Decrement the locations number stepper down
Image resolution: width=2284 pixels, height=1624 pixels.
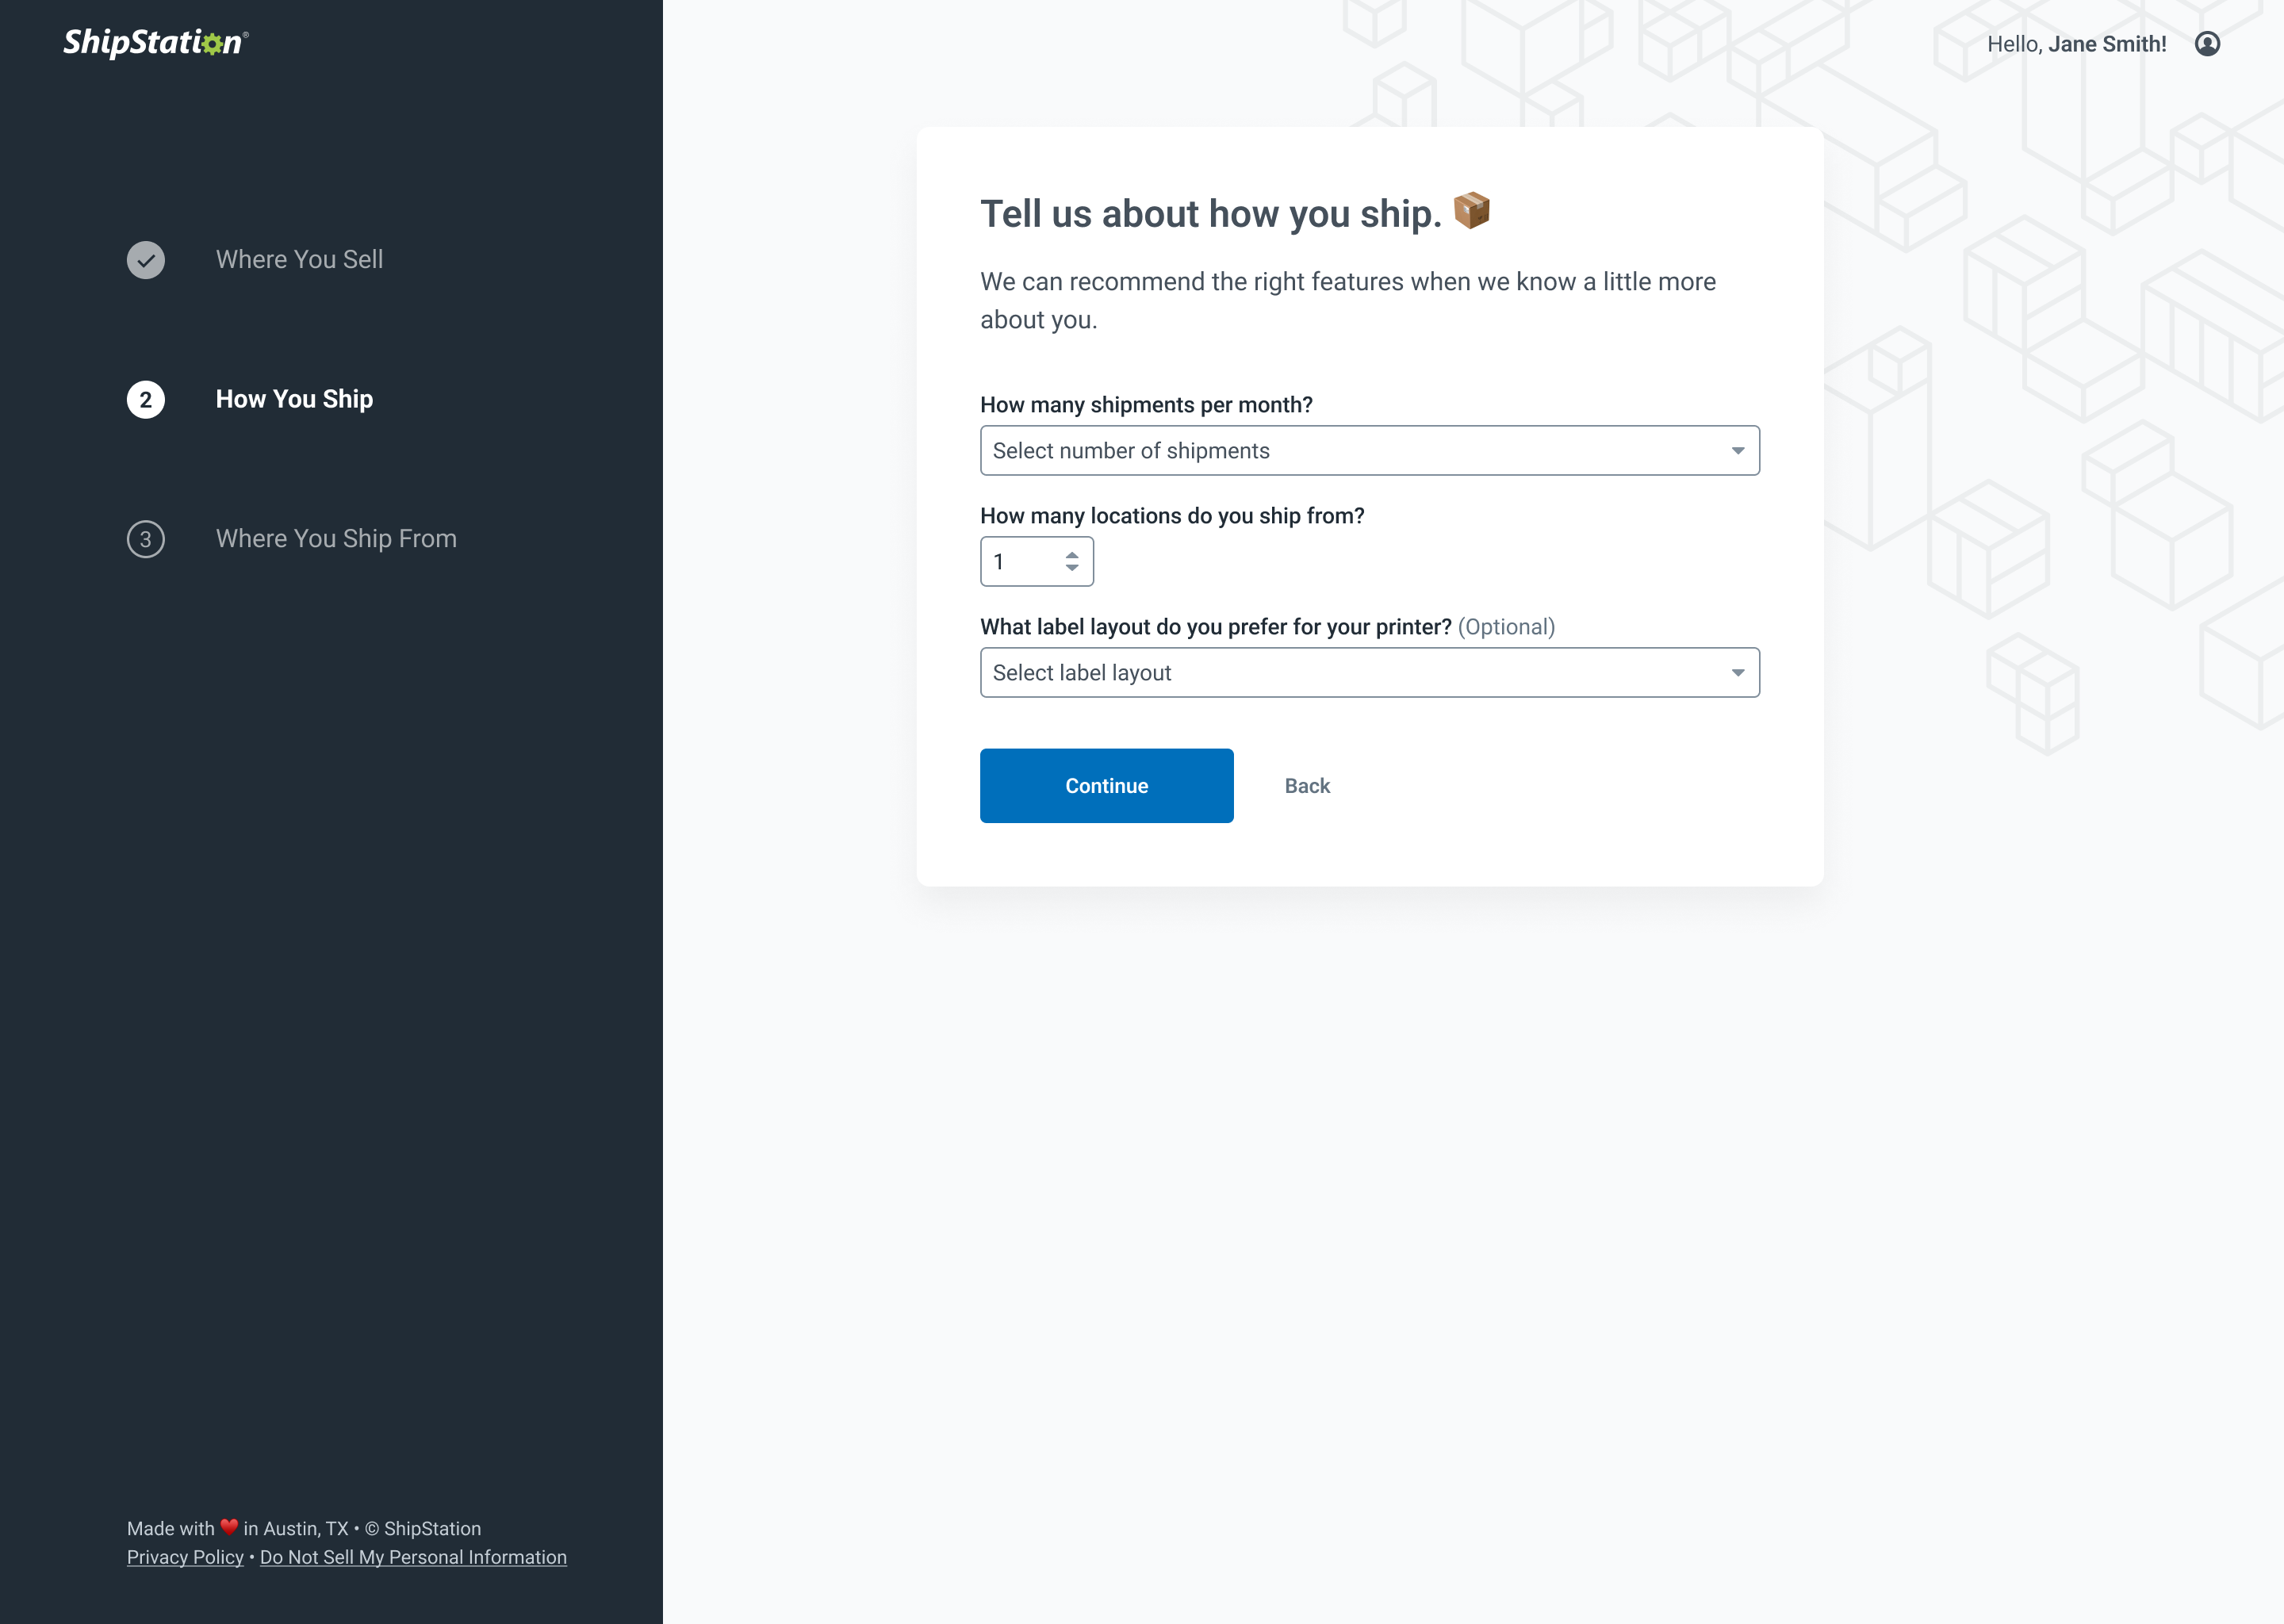click(1074, 569)
